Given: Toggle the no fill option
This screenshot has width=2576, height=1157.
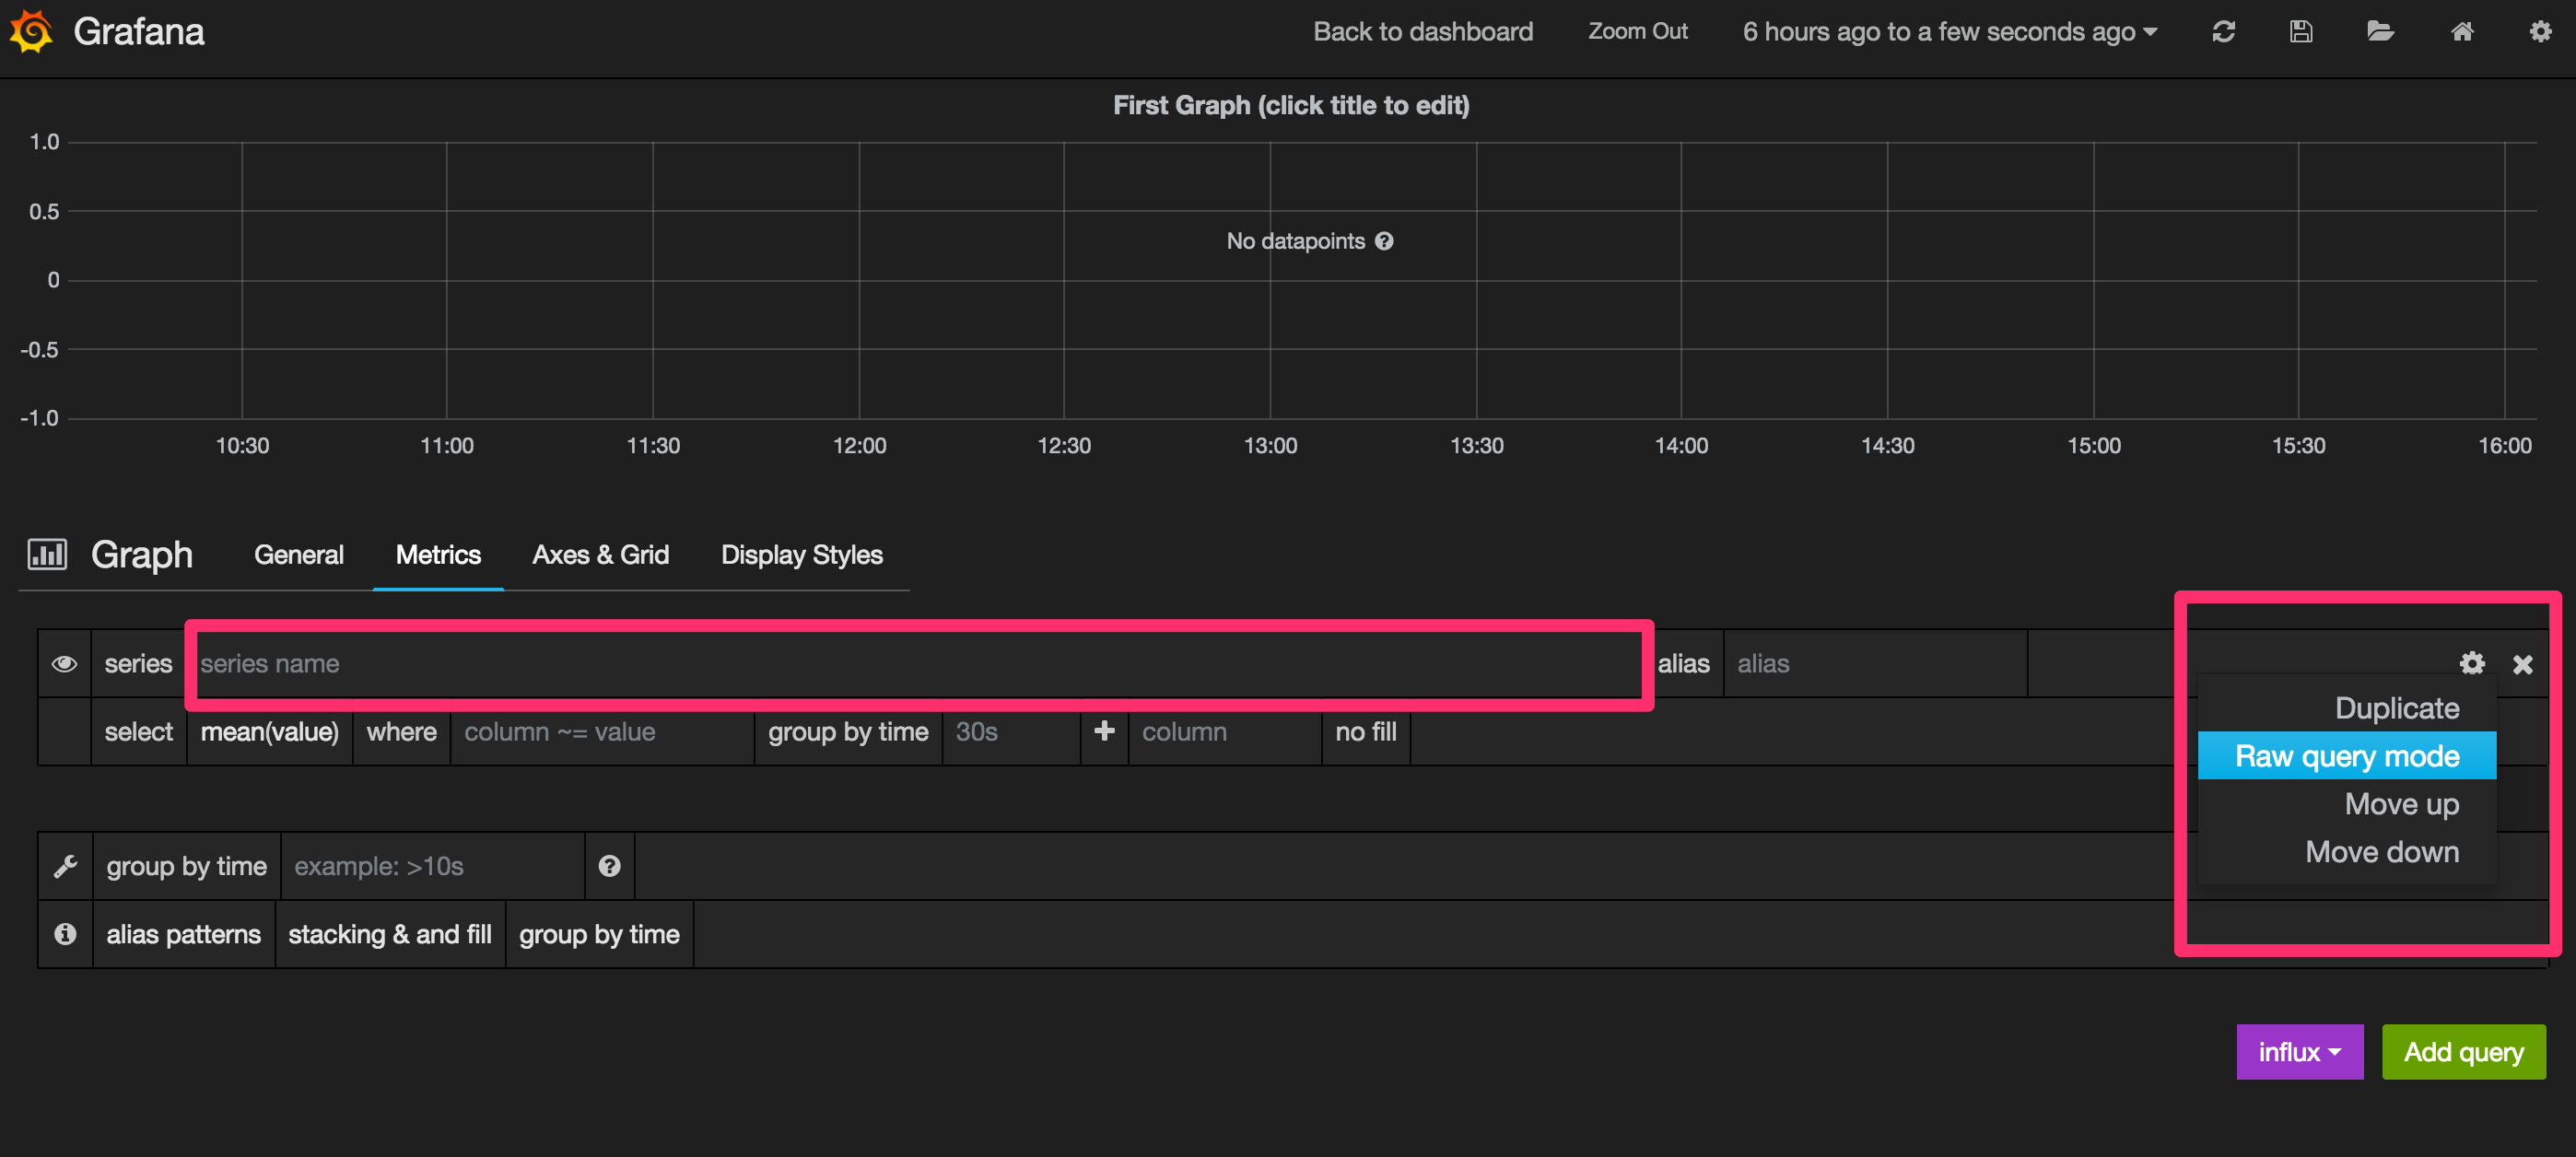Looking at the screenshot, I should tap(1365, 731).
